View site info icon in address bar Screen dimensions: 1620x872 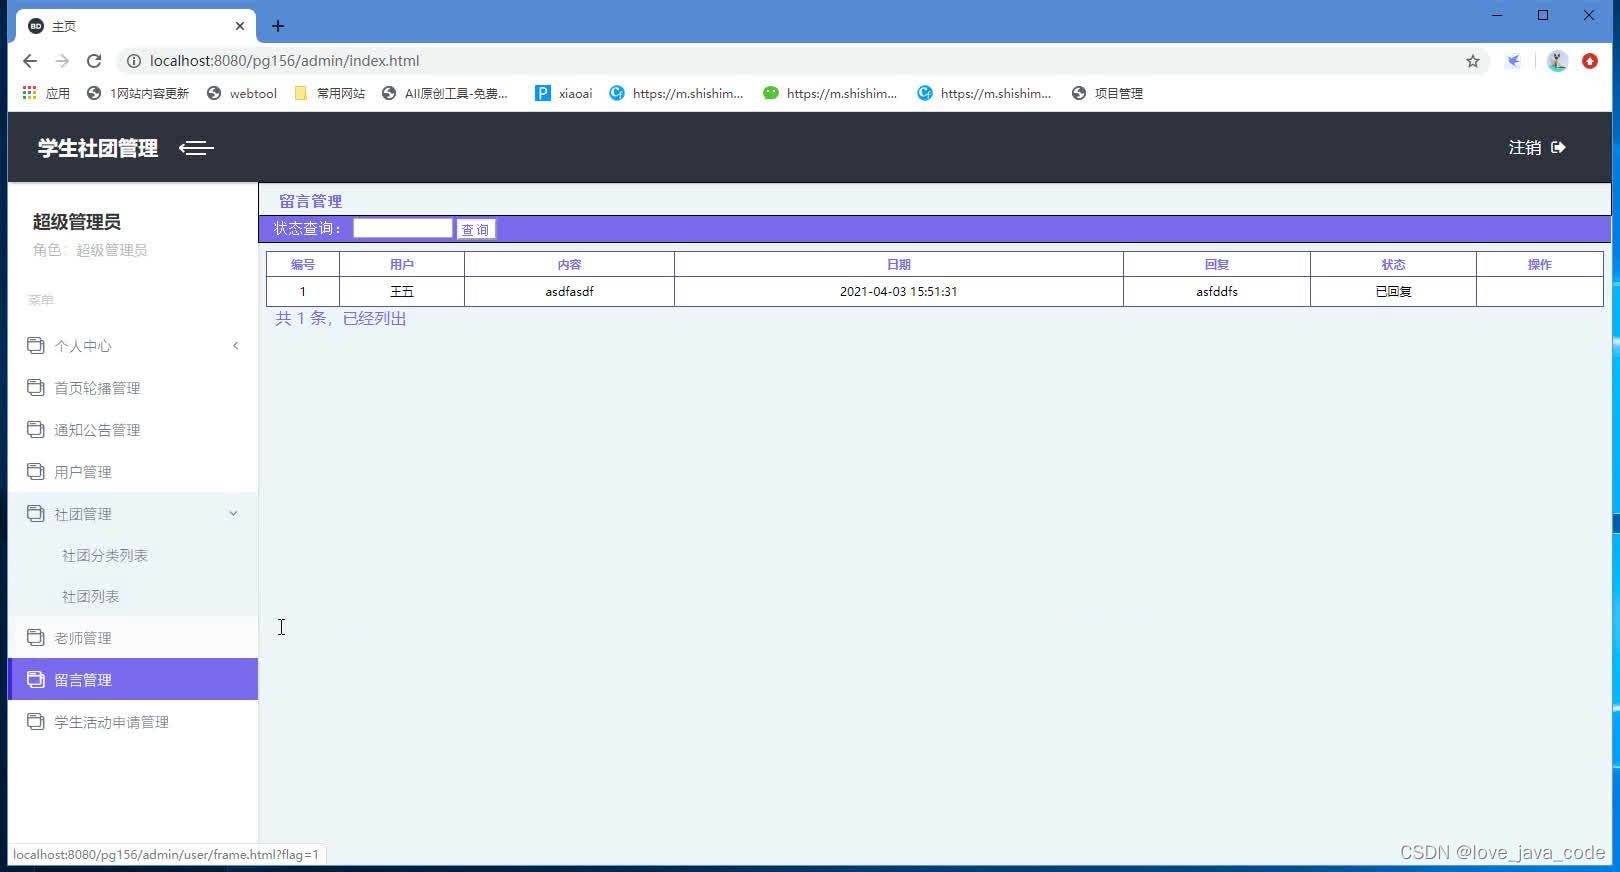133,61
